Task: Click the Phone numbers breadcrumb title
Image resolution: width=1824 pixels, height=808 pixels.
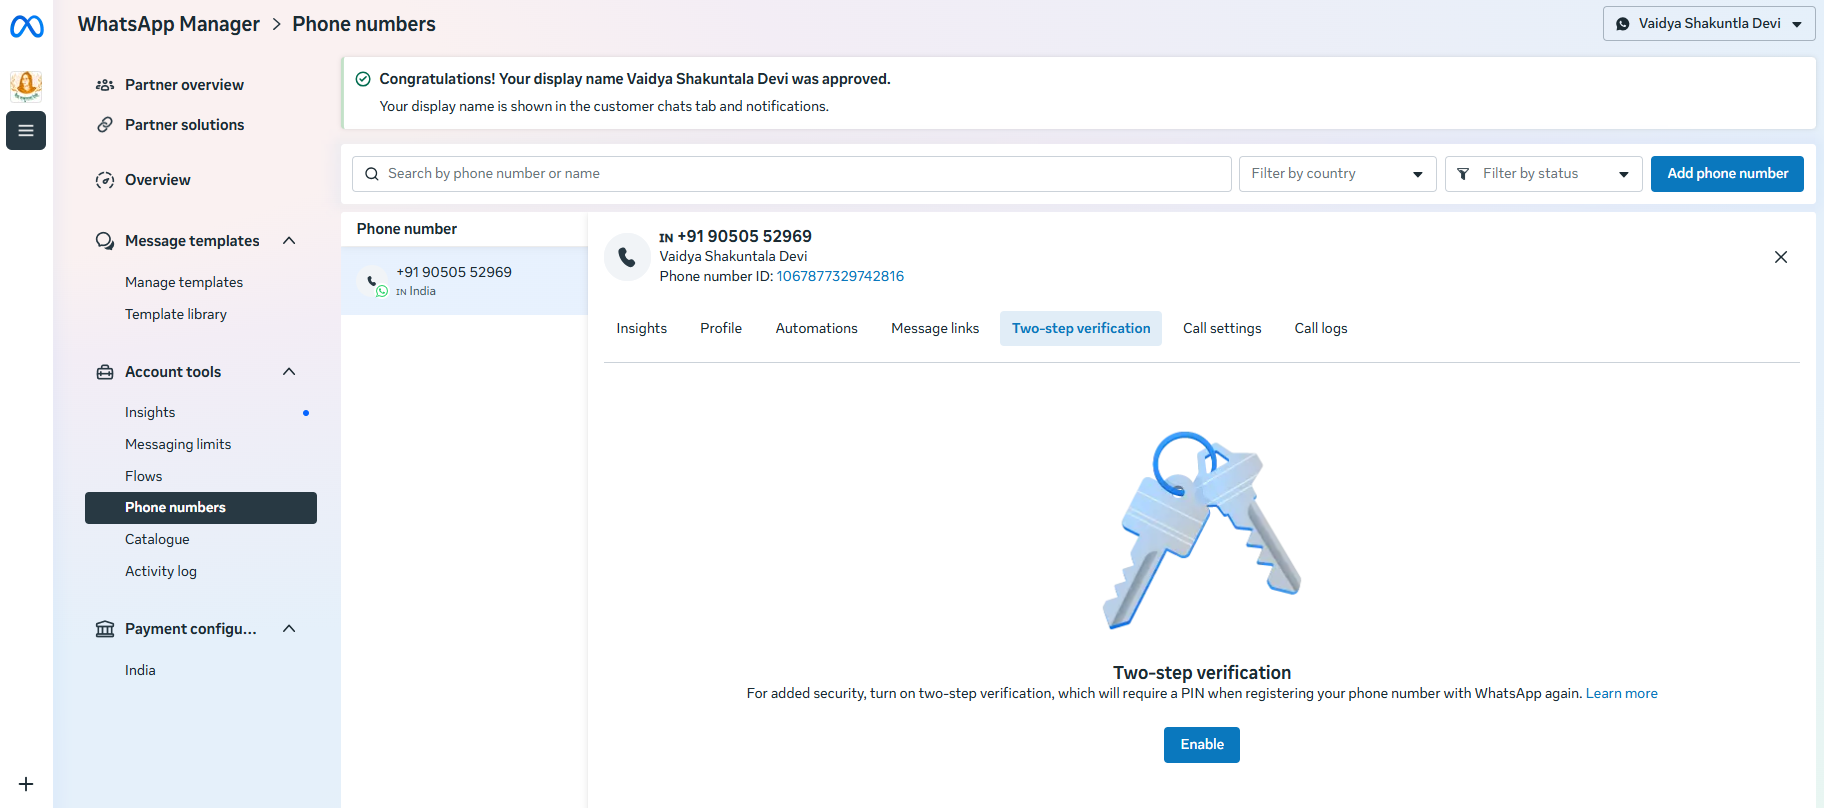Action: 364,24
